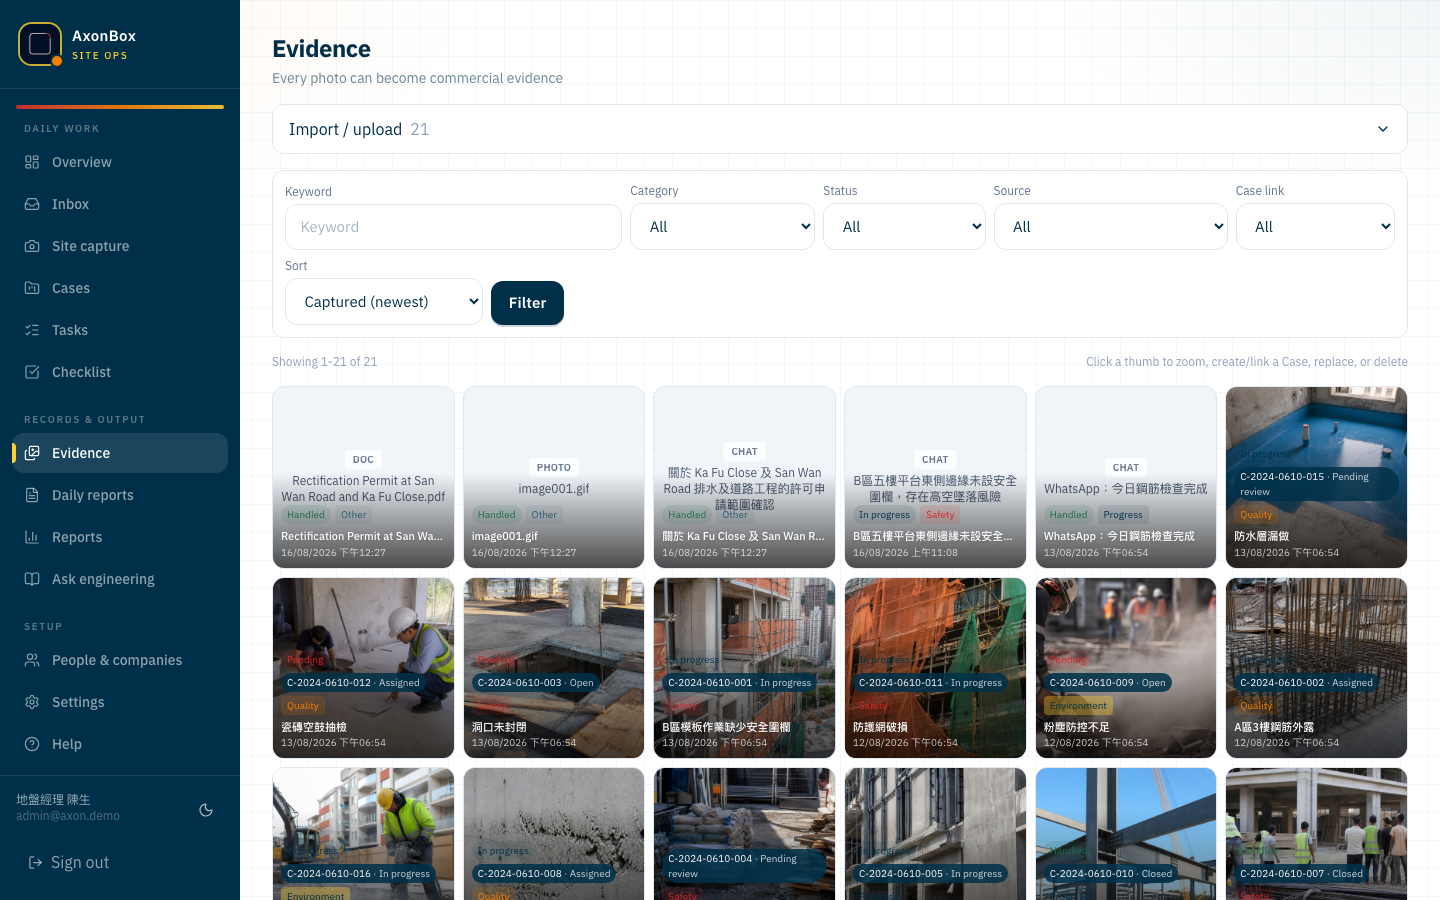Open People & companies
1440x900 pixels.
point(120,660)
